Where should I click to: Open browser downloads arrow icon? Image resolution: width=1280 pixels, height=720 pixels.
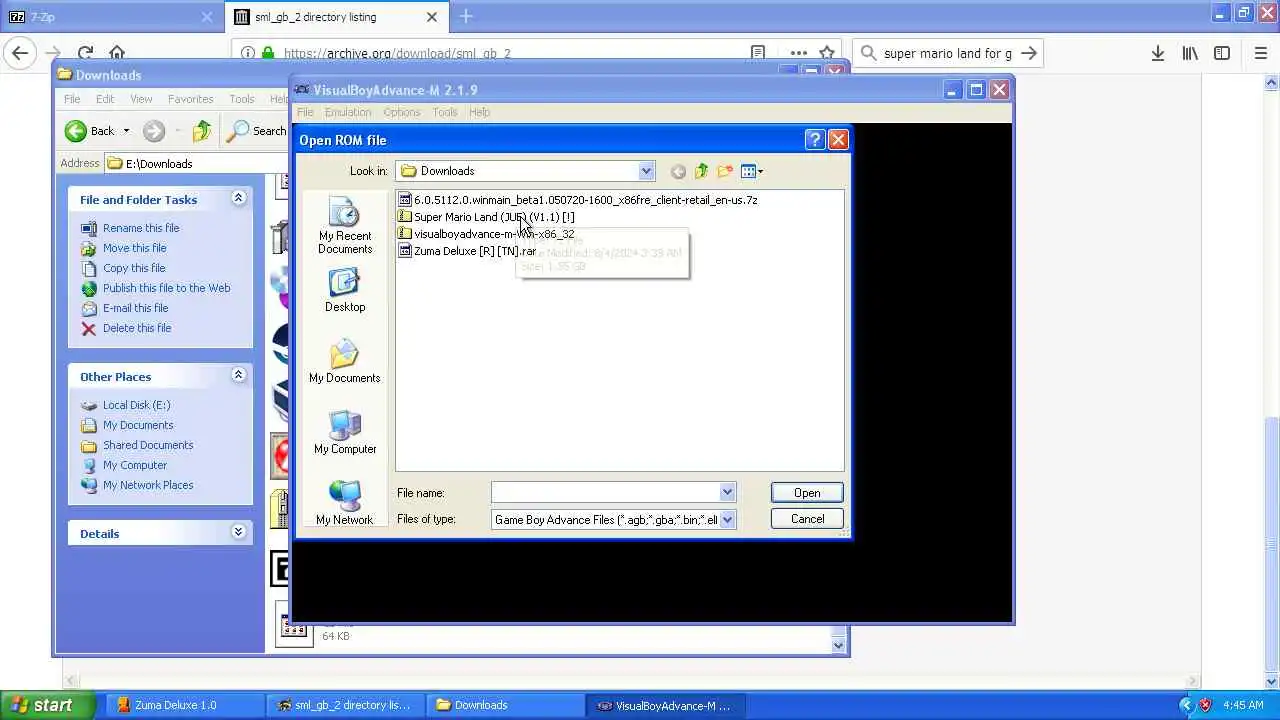(1158, 53)
